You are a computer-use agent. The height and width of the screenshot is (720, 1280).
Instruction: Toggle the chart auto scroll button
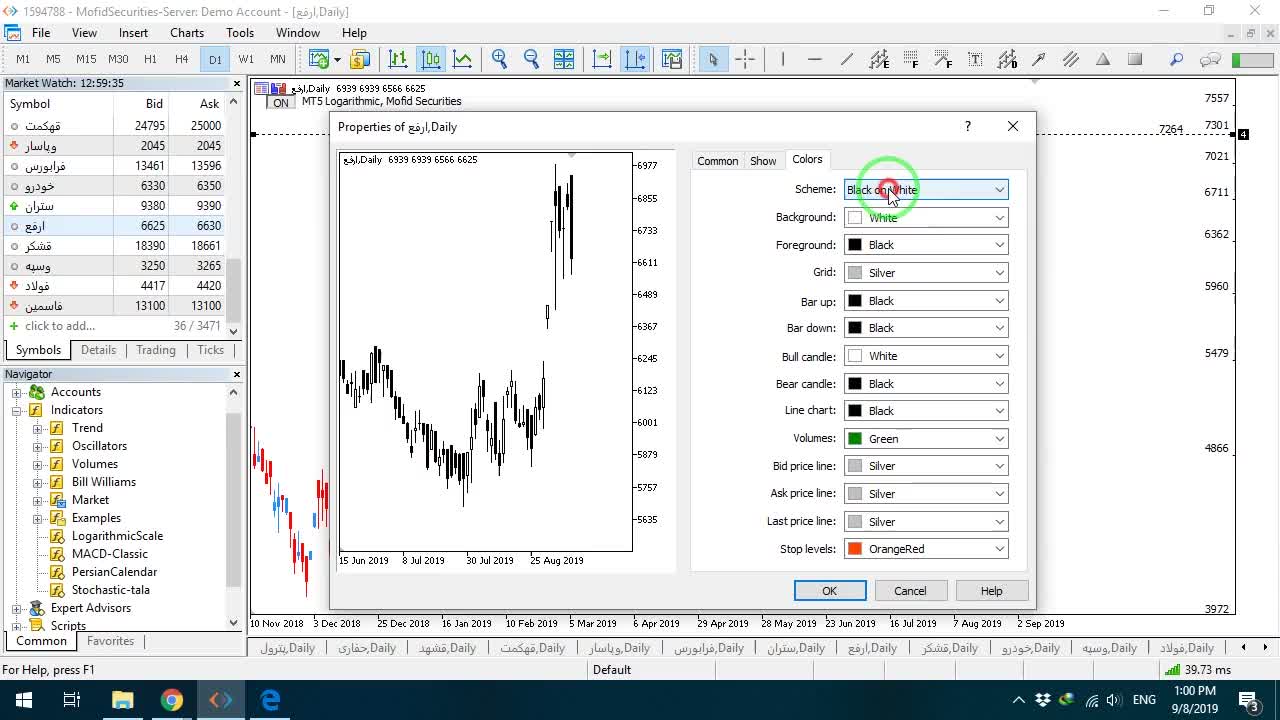point(602,59)
